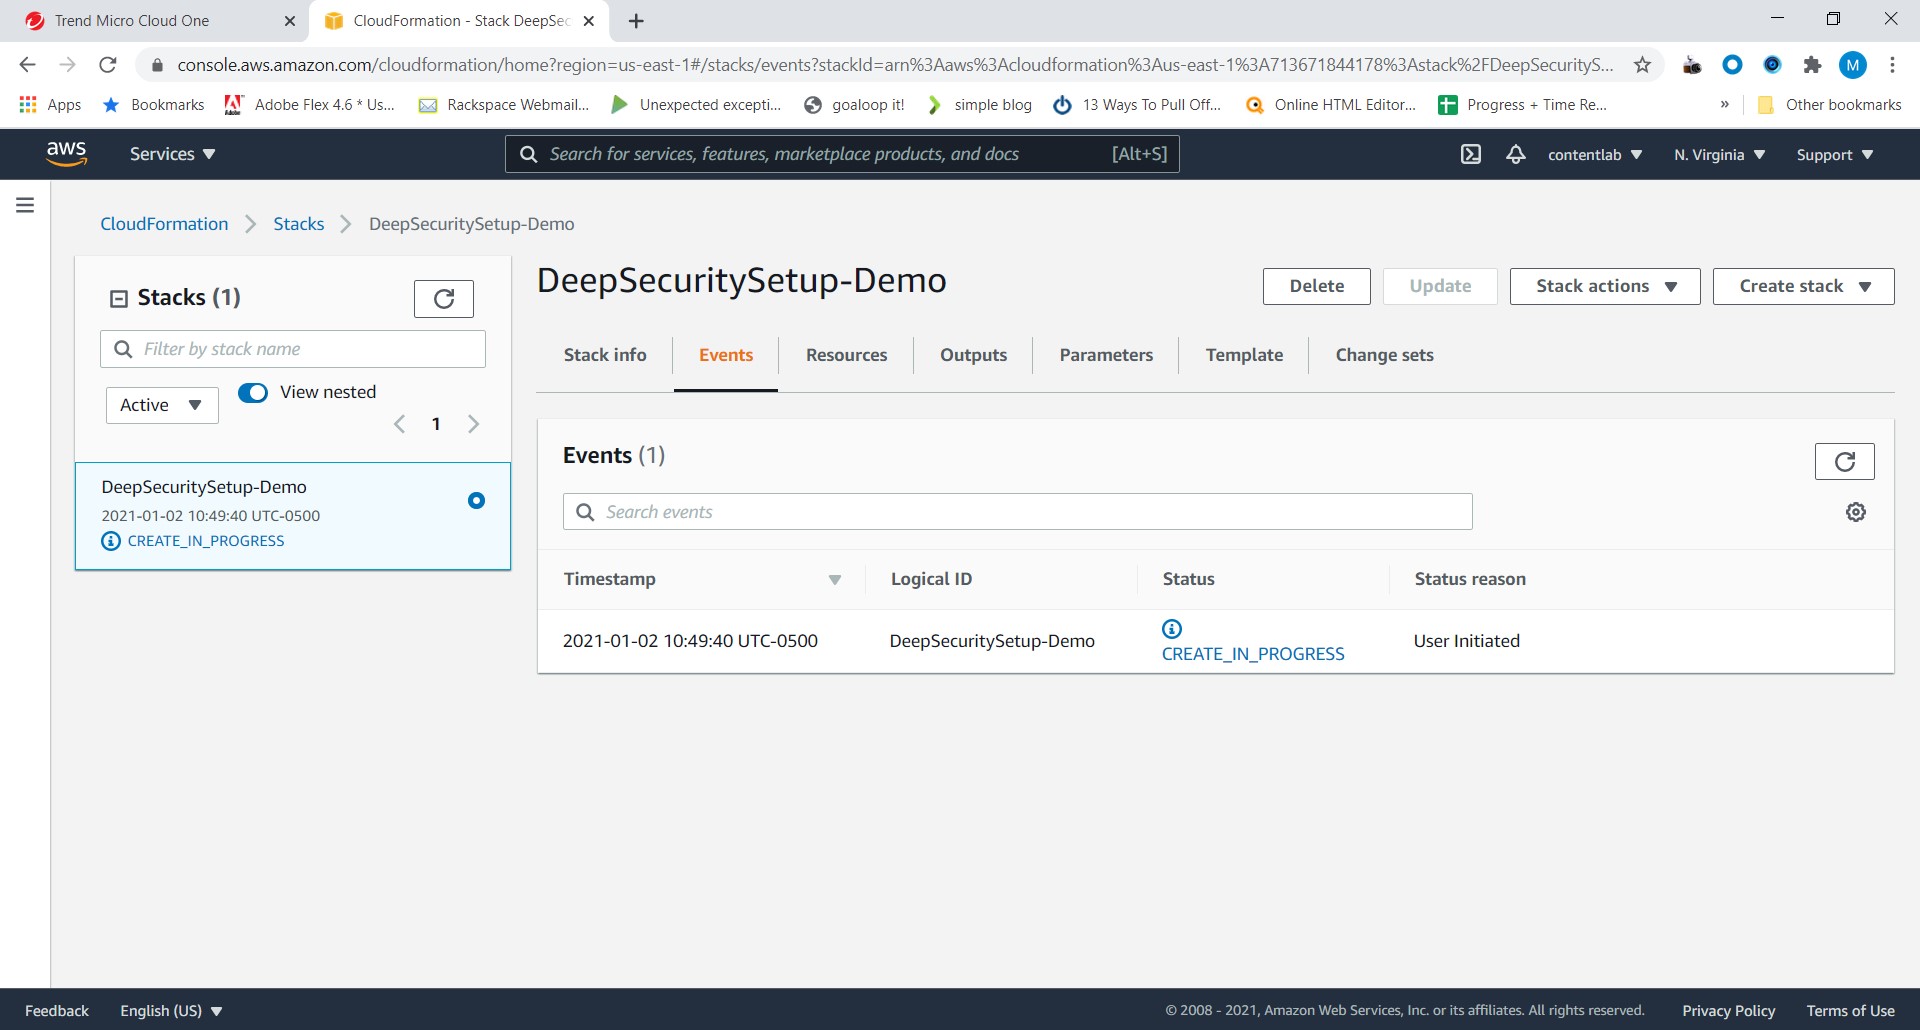Open a new browser tab
Image resolution: width=1920 pixels, height=1030 pixels.
pos(636,21)
